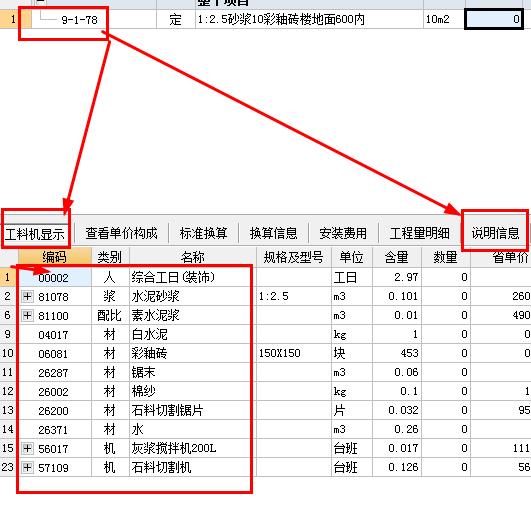Screen dimensions: 531x511
Task: Select row header number 10
Action: click(x=8, y=354)
